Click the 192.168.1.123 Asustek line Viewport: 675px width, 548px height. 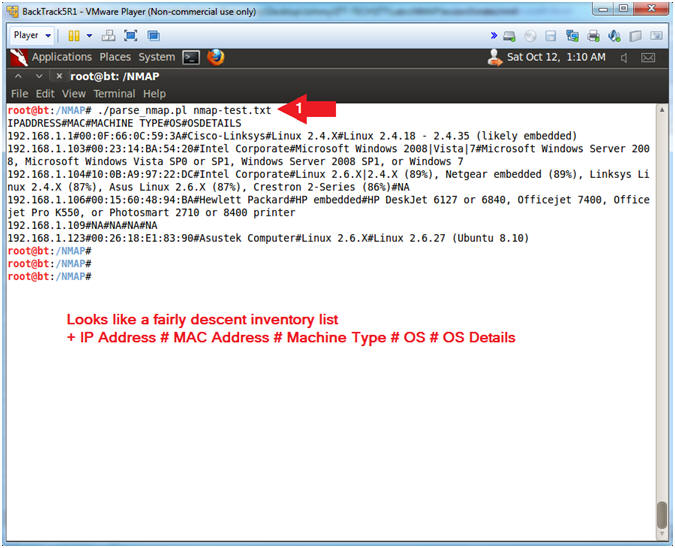tap(268, 238)
